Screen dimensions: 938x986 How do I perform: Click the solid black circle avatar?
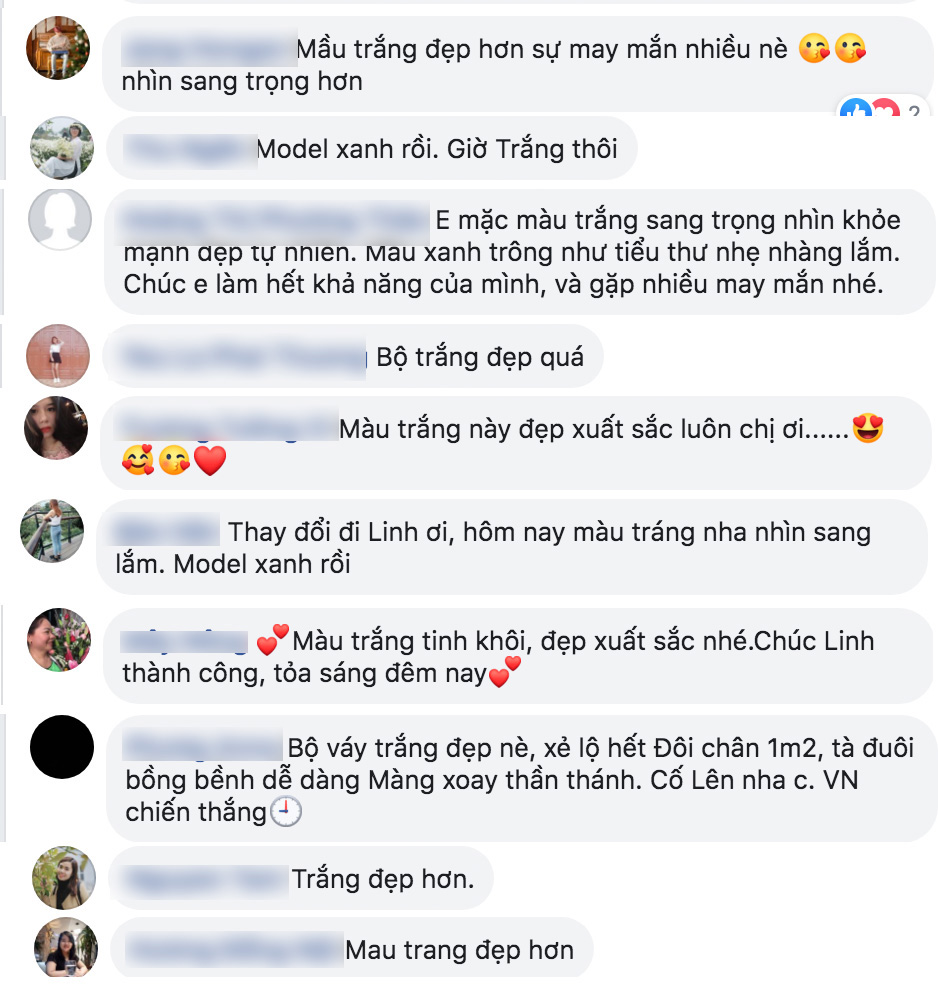pyautogui.click(x=62, y=747)
